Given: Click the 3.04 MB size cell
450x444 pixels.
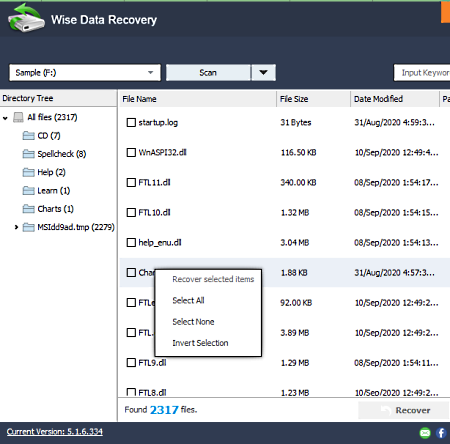Looking at the screenshot, I should (295, 243).
